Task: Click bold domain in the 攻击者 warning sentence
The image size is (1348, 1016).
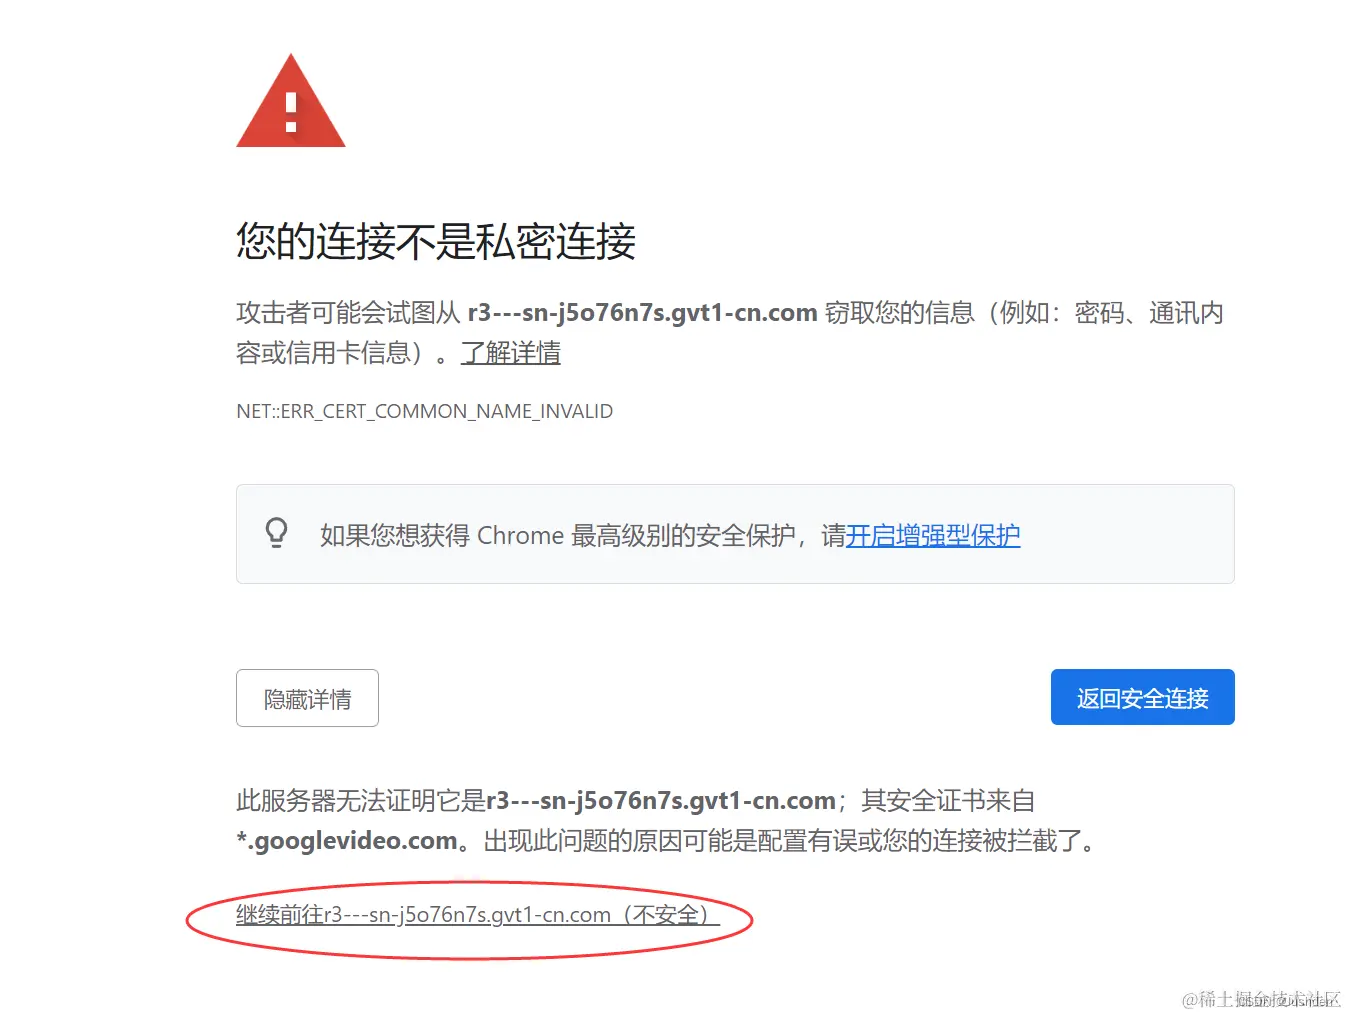Action: [643, 313]
